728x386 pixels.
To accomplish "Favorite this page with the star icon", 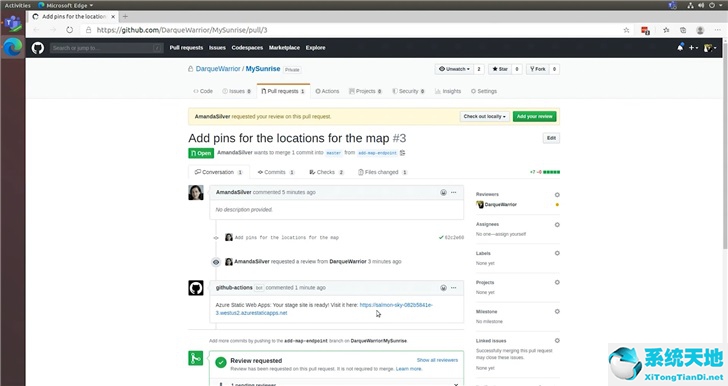I will click(x=626, y=30).
